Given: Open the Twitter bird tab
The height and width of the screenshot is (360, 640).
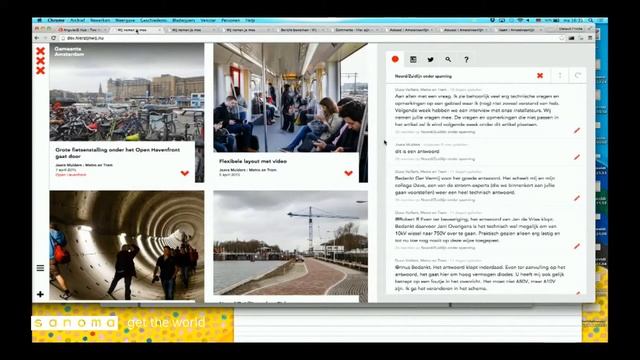Looking at the screenshot, I should pyautogui.click(x=431, y=60).
